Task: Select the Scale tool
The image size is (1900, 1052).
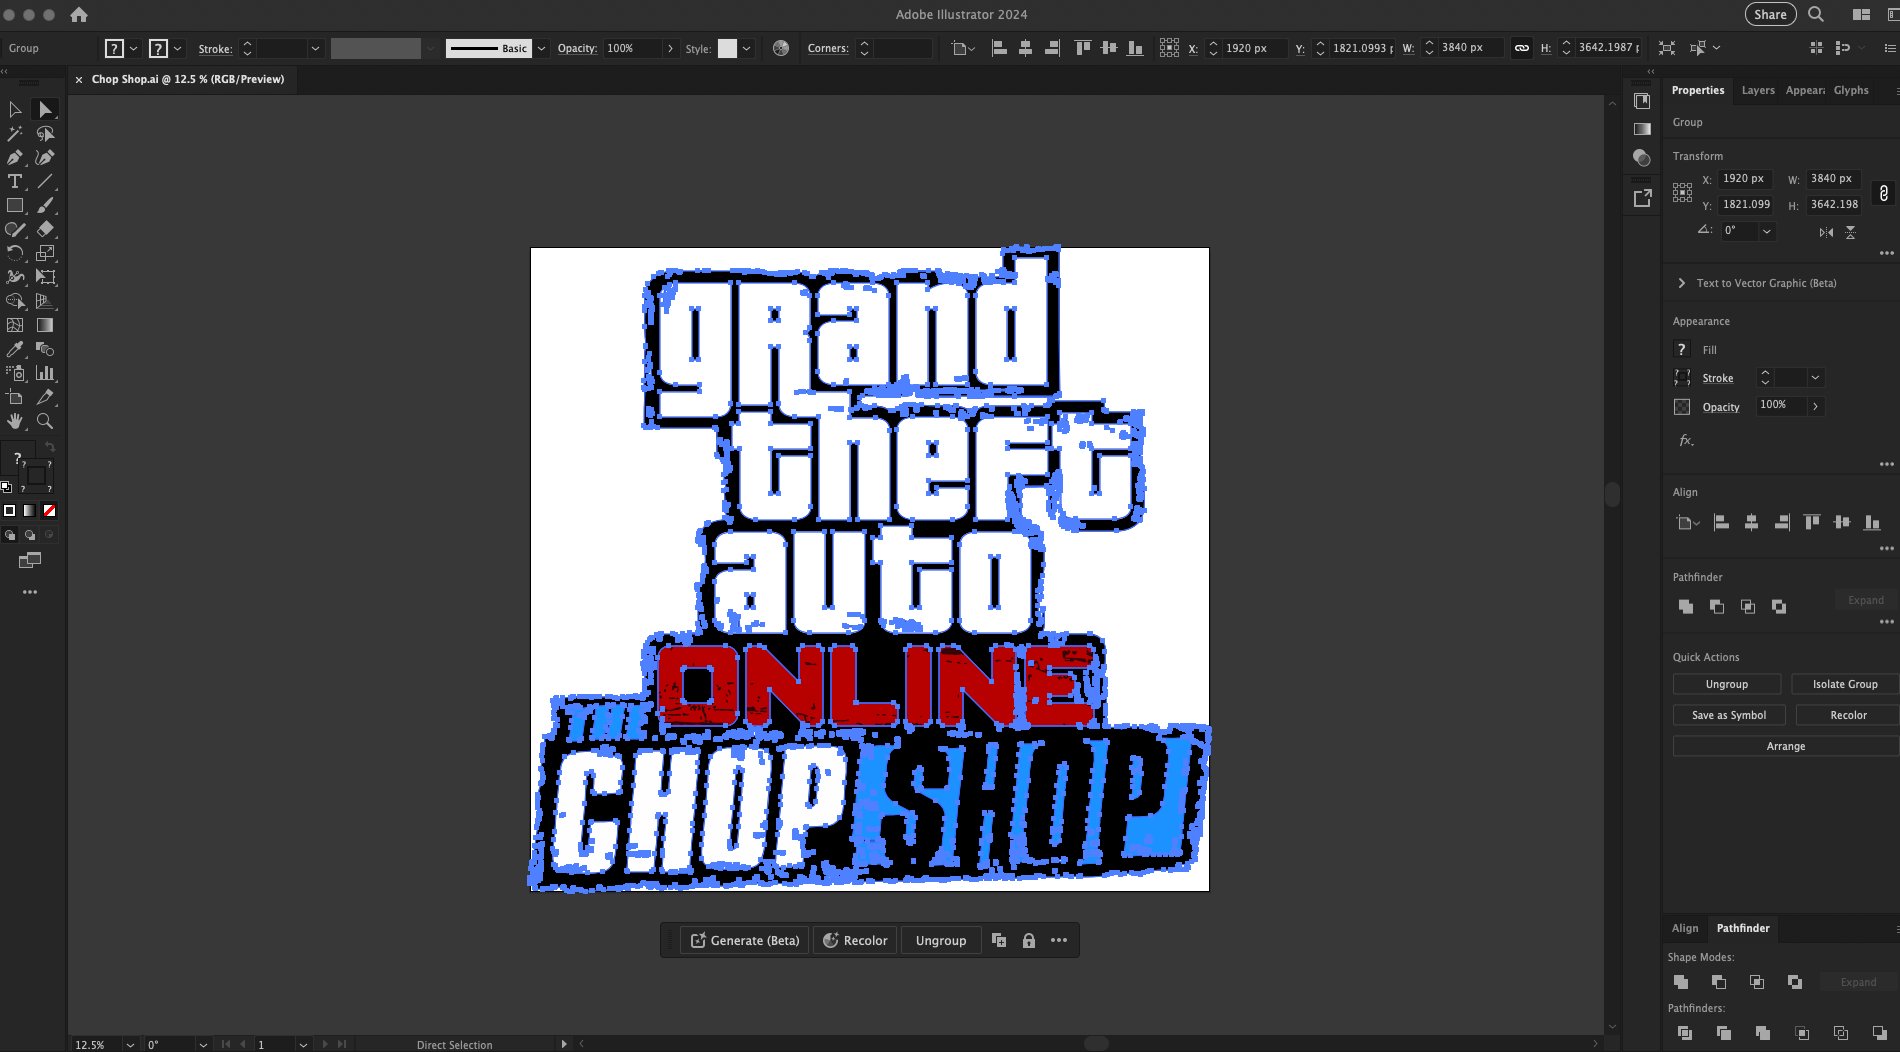Action: 45,253
